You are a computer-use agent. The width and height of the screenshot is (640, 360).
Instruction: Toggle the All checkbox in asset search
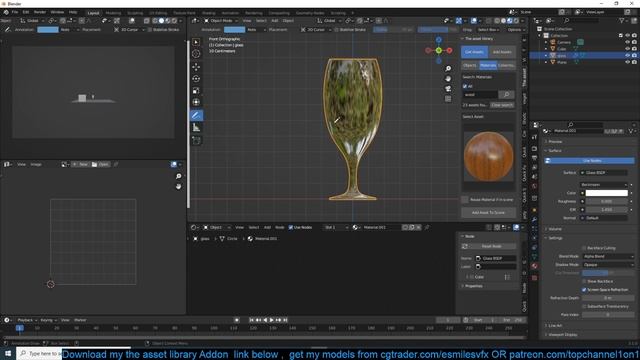[x=464, y=87]
